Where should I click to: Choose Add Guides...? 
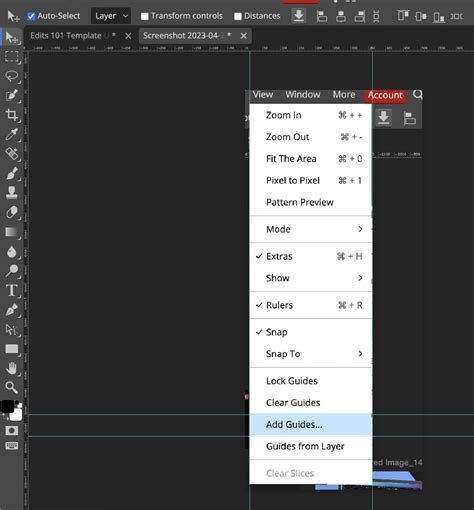(311, 424)
